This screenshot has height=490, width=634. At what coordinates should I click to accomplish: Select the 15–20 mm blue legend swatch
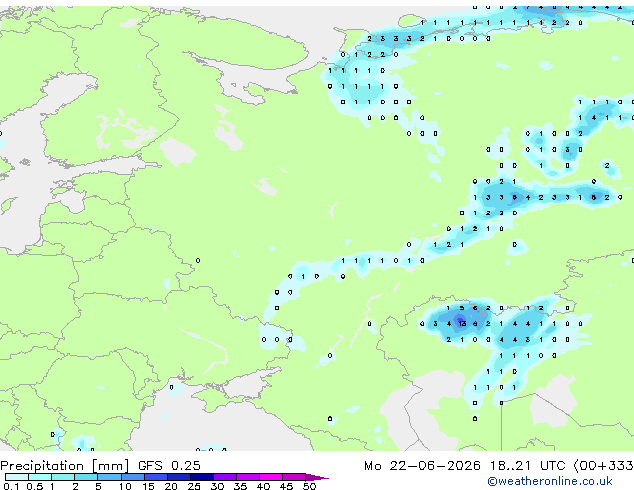click(156, 477)
